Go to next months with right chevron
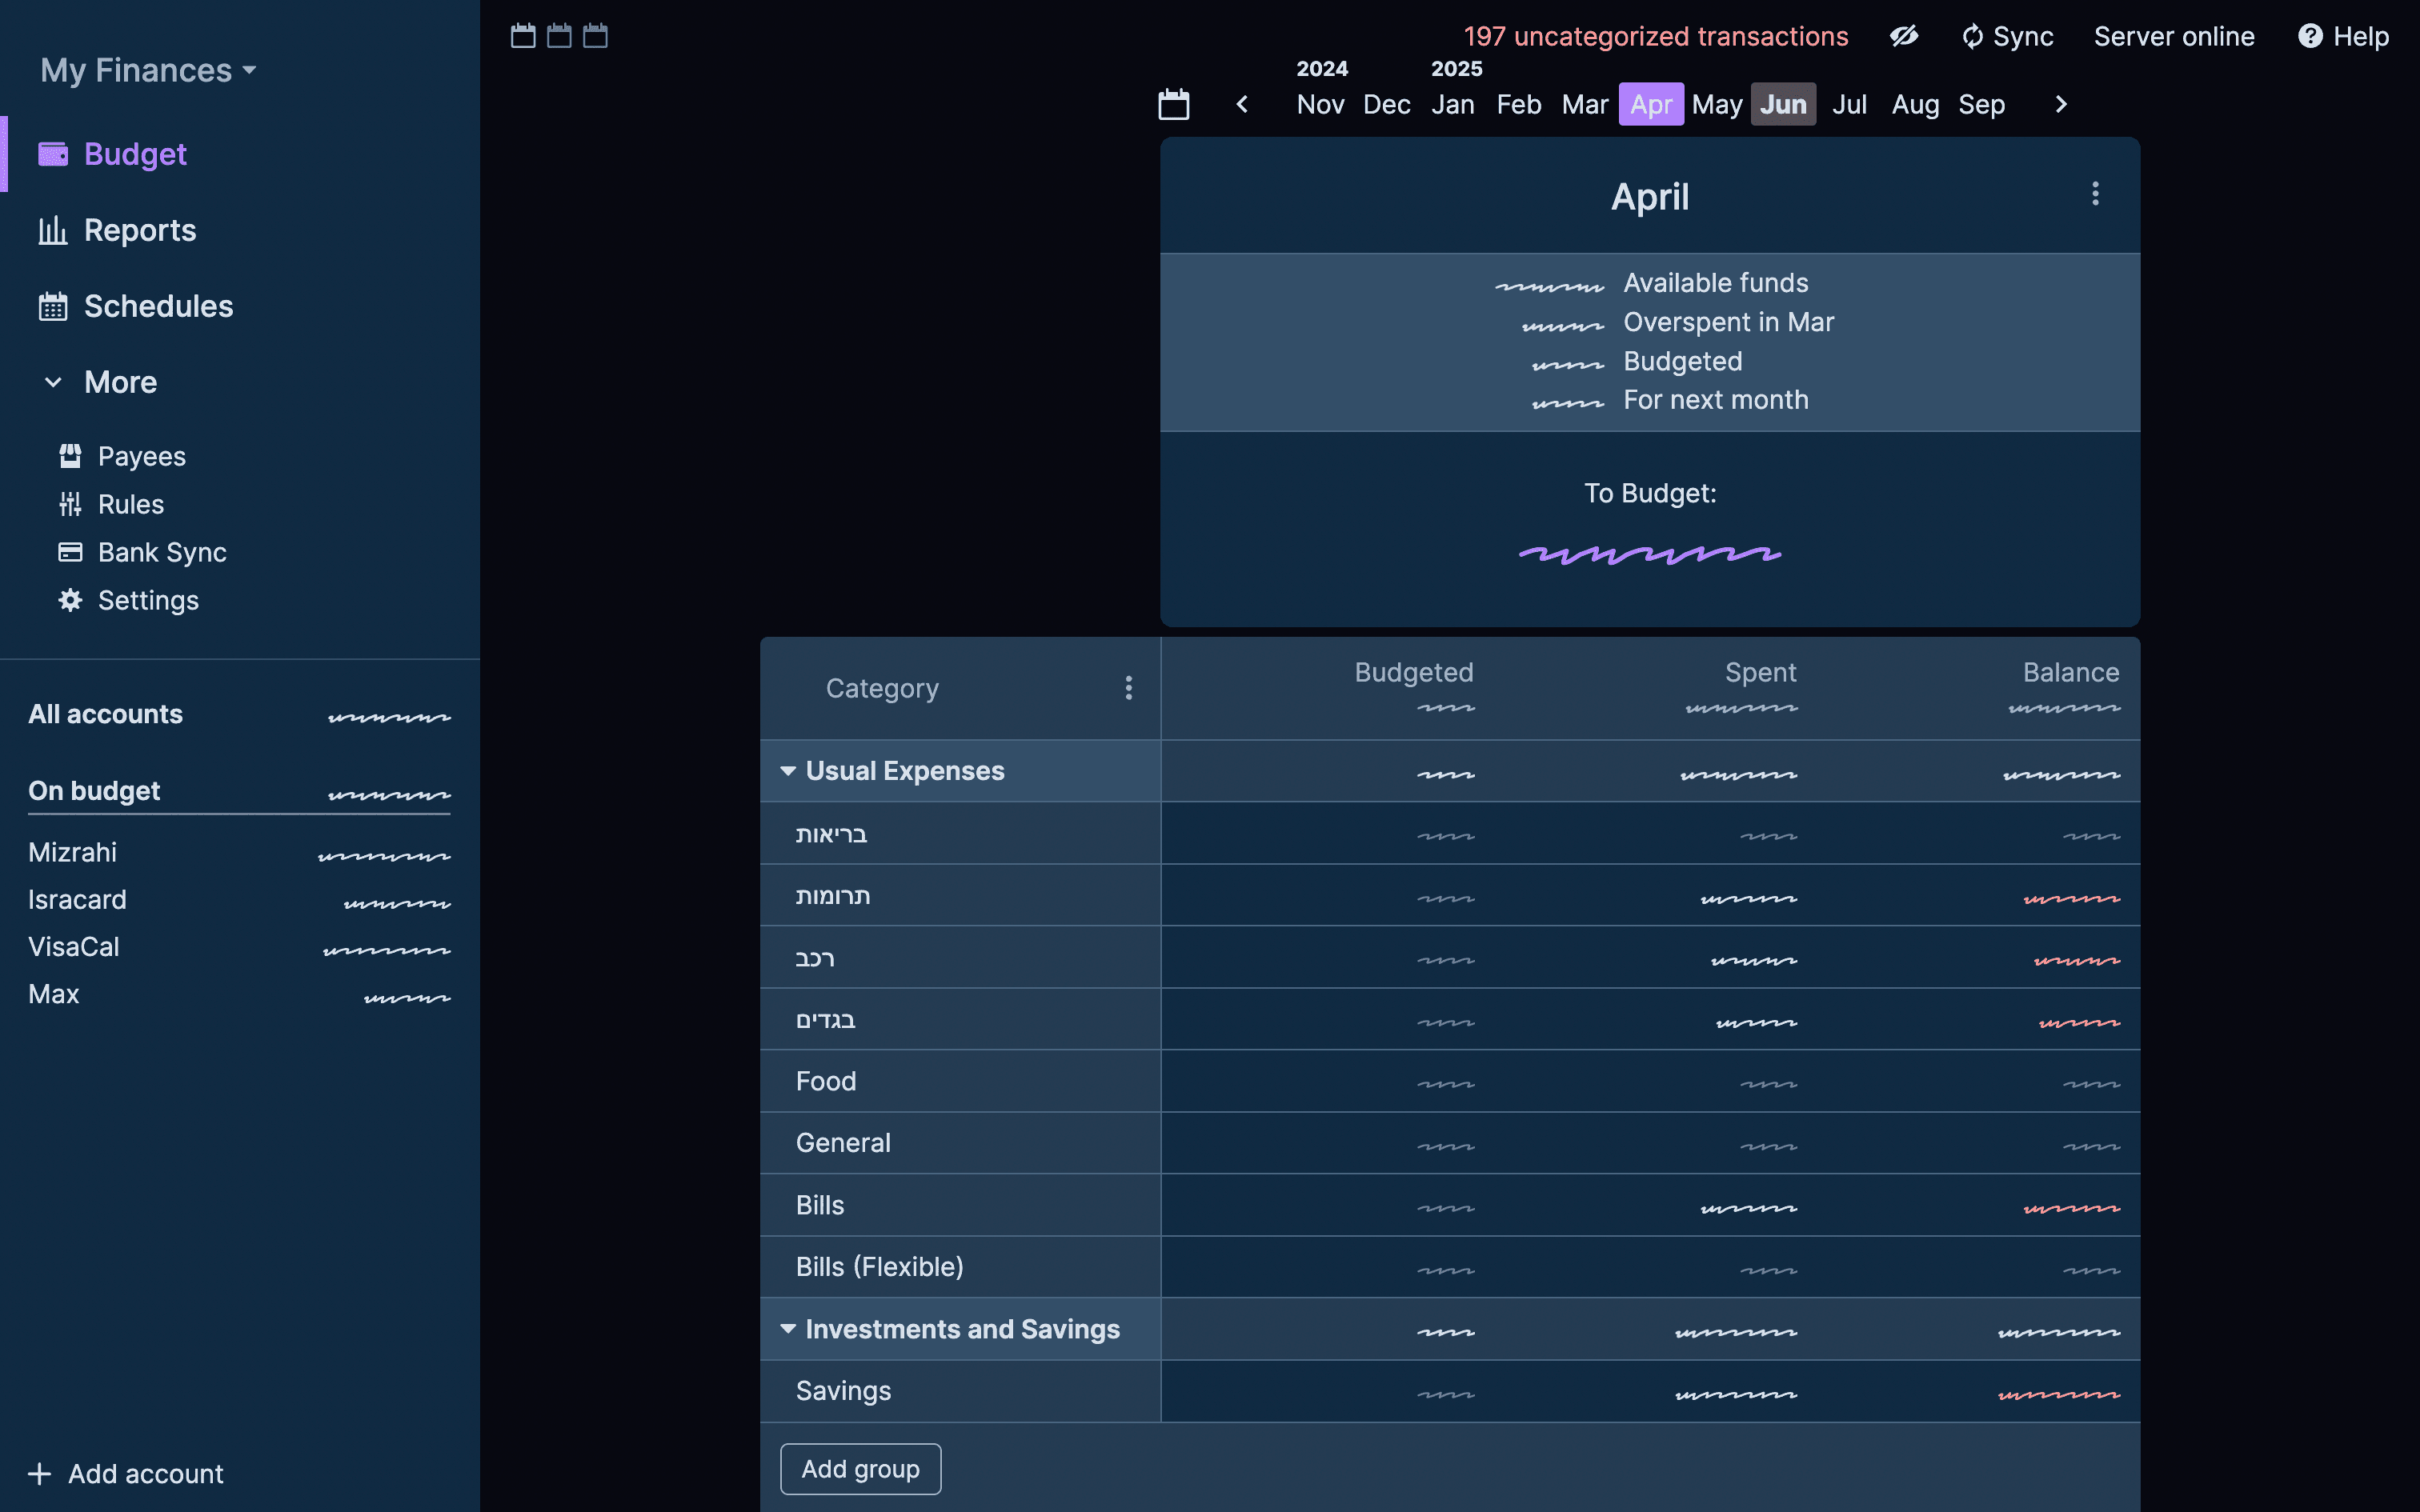 click(2060, 104)
